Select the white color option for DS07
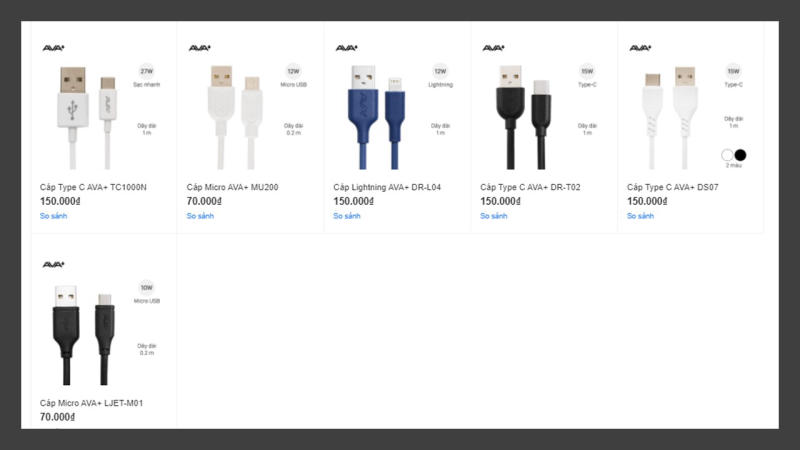This screenshot has width=800, height=450. (x=727, y=155)
